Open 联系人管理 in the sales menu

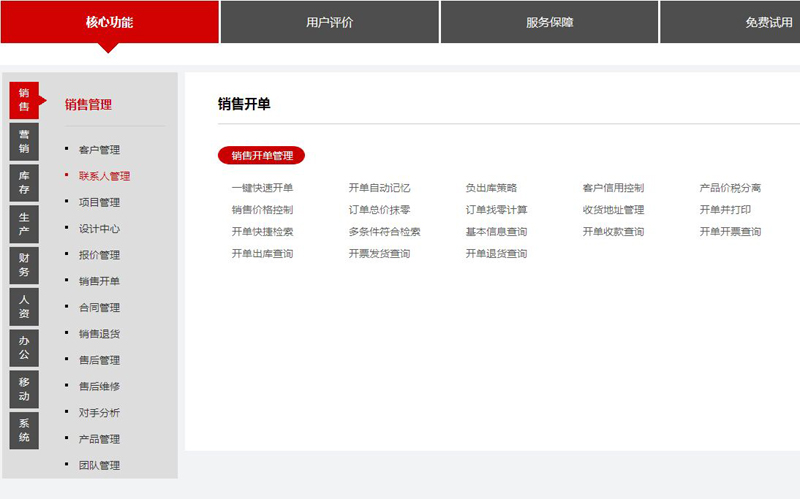coord(104,176)
